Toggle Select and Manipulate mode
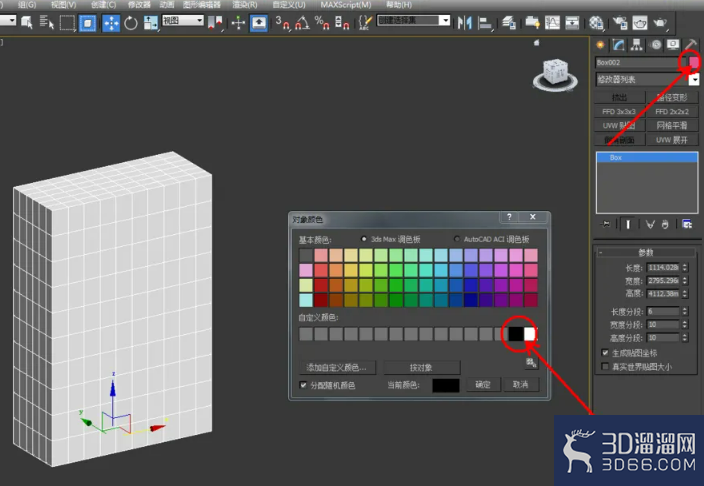The image size is (704, 486). [238, 22]
